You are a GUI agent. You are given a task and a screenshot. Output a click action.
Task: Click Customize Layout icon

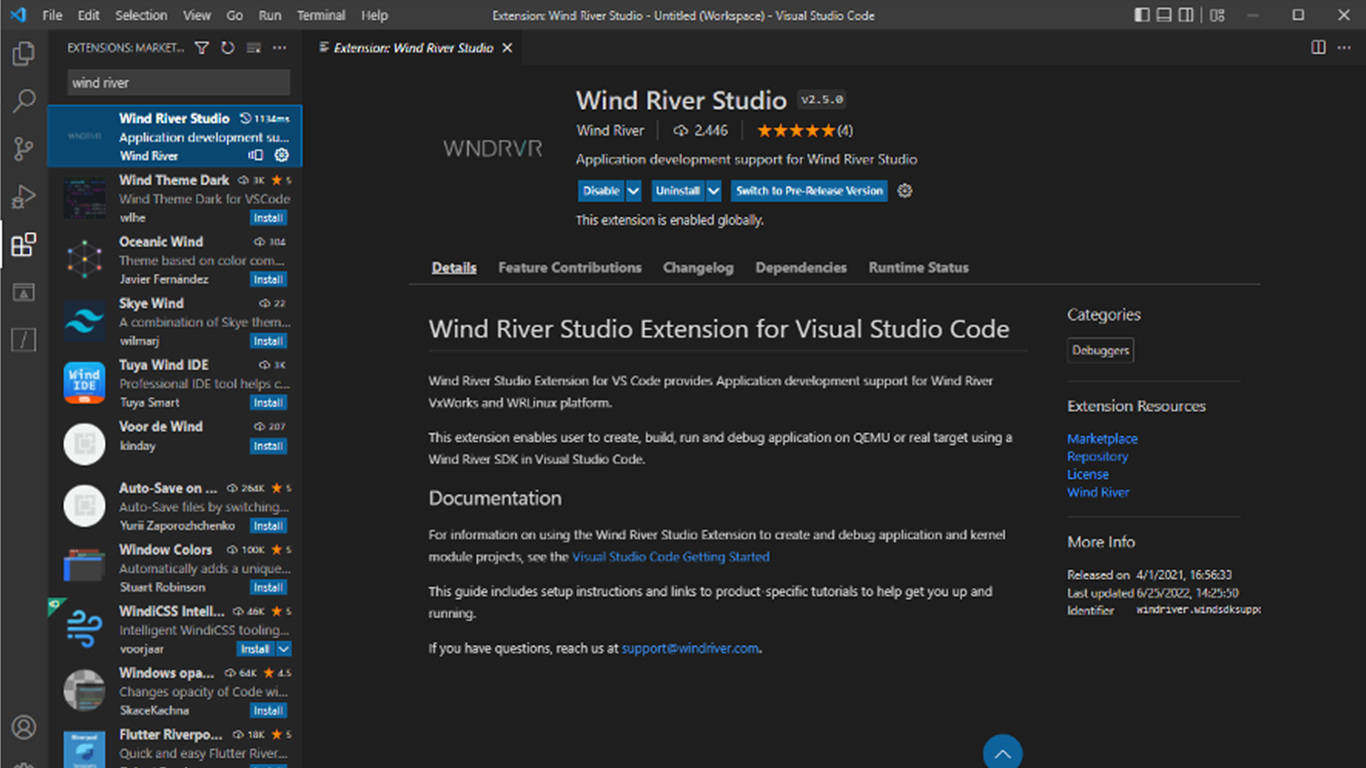coord(1217,15)
